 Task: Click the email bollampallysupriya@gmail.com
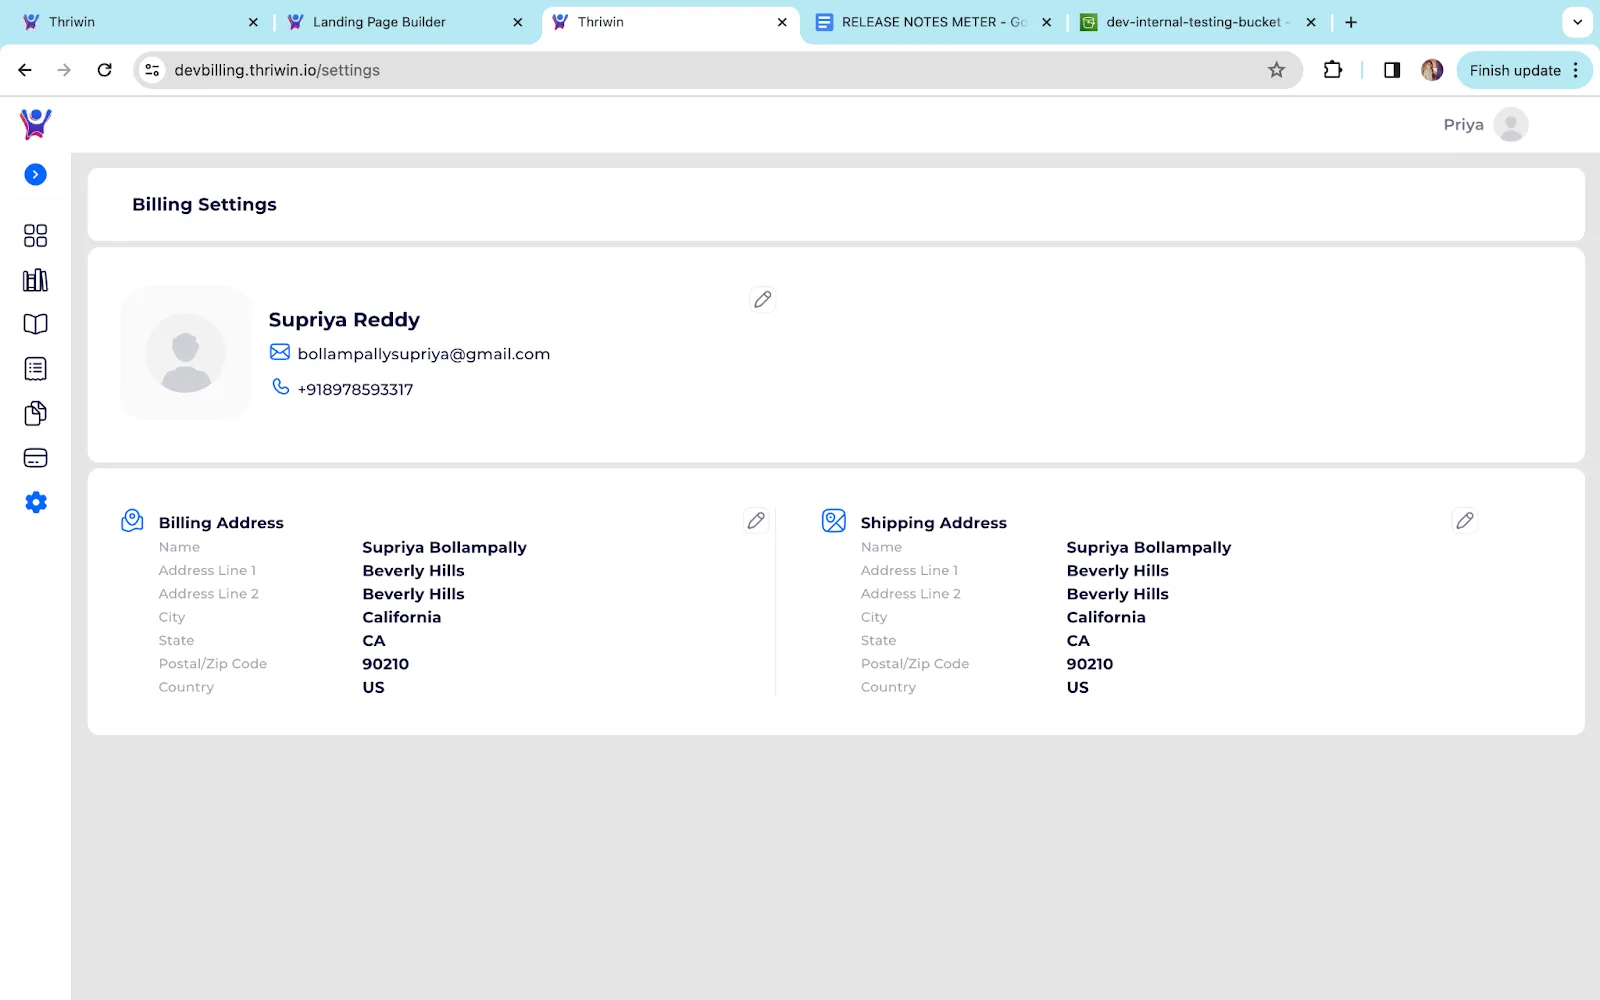click(x=424, y=354)
